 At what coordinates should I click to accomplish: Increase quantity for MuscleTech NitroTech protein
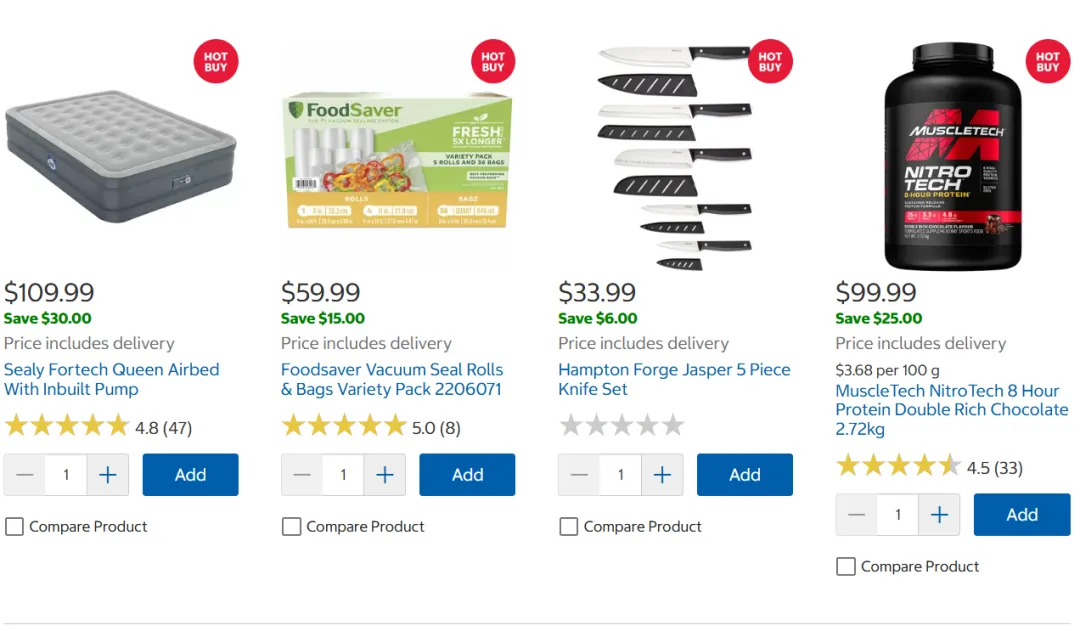pyautogui.click(x=939, y=515)
